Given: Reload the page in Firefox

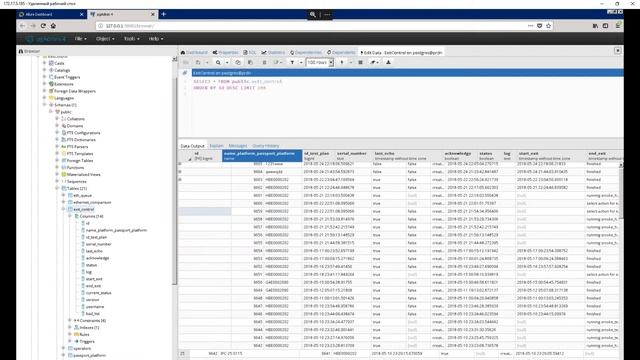Looking at the screenshot, I should coord(43,26).
